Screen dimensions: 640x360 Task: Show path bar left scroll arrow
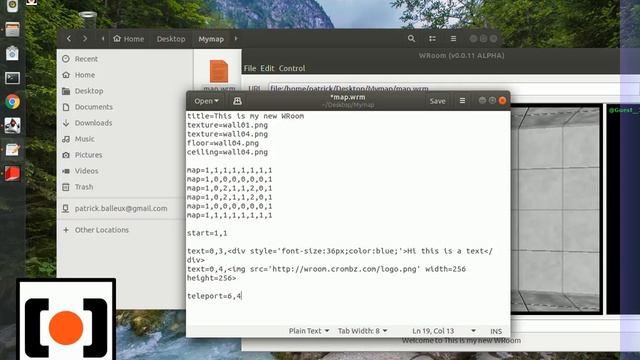[103, 39]
